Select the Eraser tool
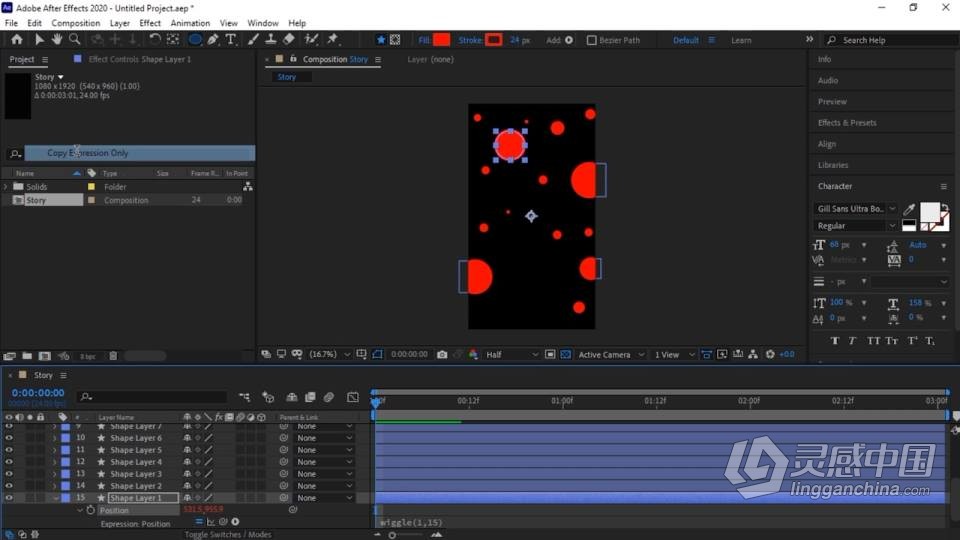 [288, 40]
